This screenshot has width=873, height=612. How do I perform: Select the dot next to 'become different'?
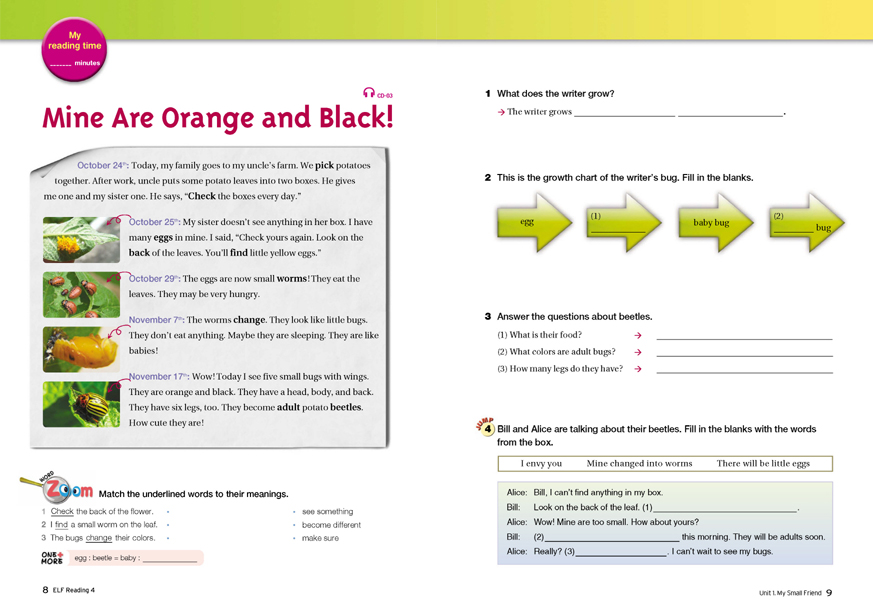point(294,525)
